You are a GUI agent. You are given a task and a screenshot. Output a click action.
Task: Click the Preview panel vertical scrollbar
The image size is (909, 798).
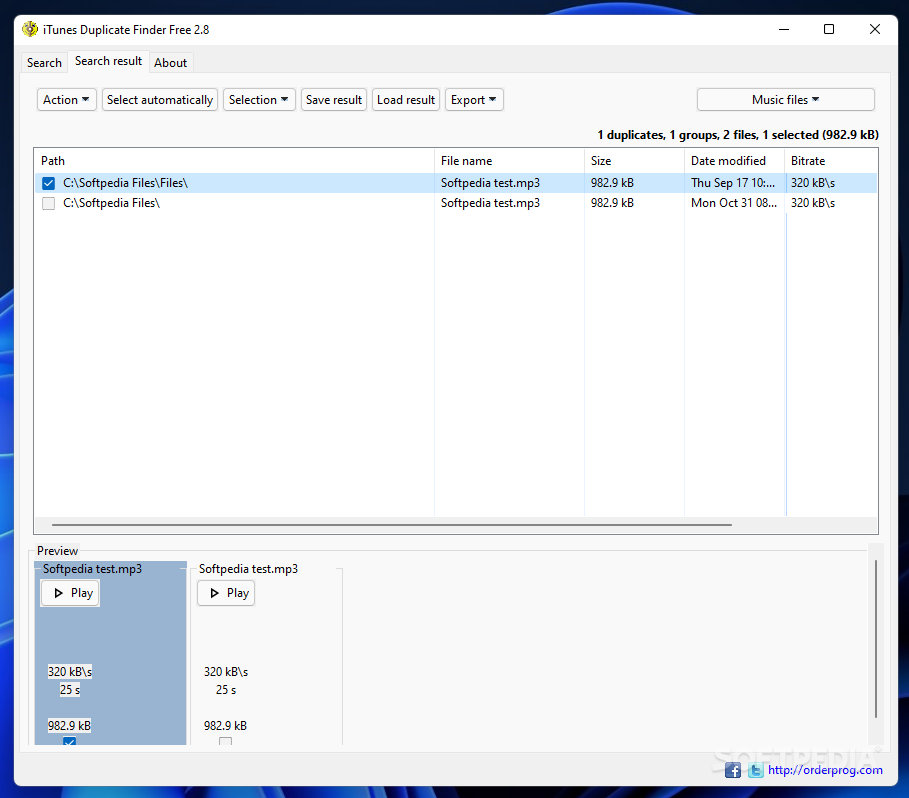876,639
